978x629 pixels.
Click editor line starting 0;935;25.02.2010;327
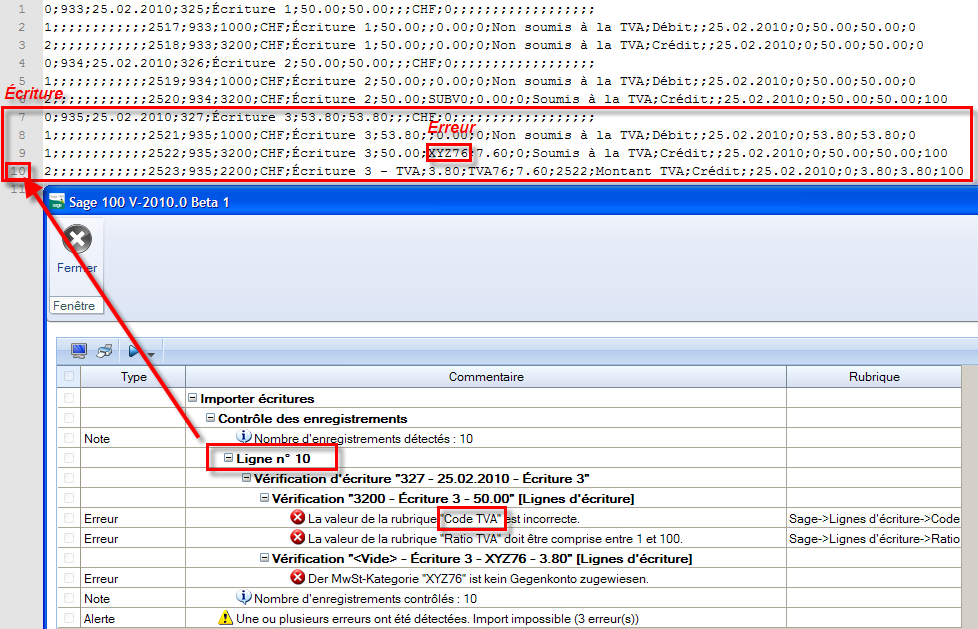319,117
